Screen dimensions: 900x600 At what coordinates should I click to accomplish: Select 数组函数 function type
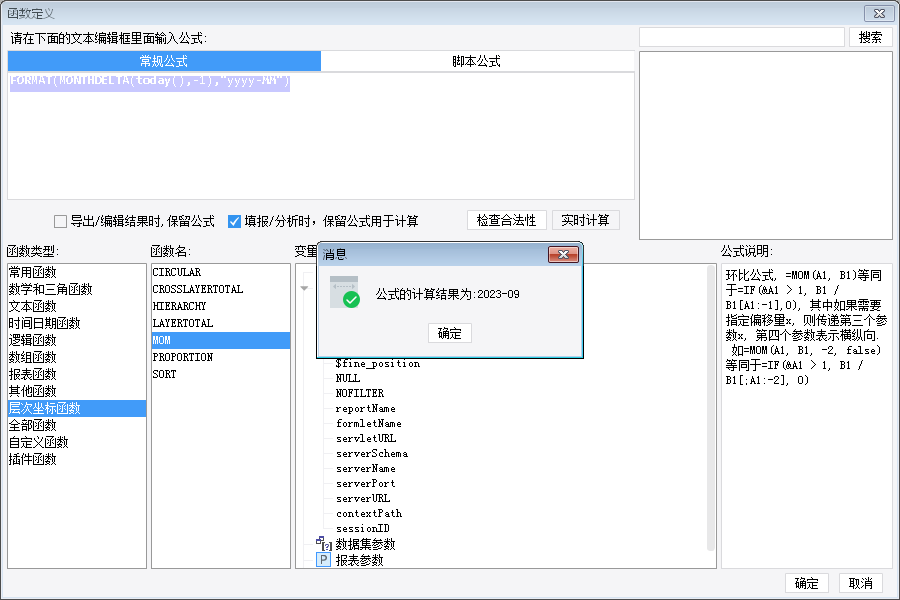pos(77,357)
